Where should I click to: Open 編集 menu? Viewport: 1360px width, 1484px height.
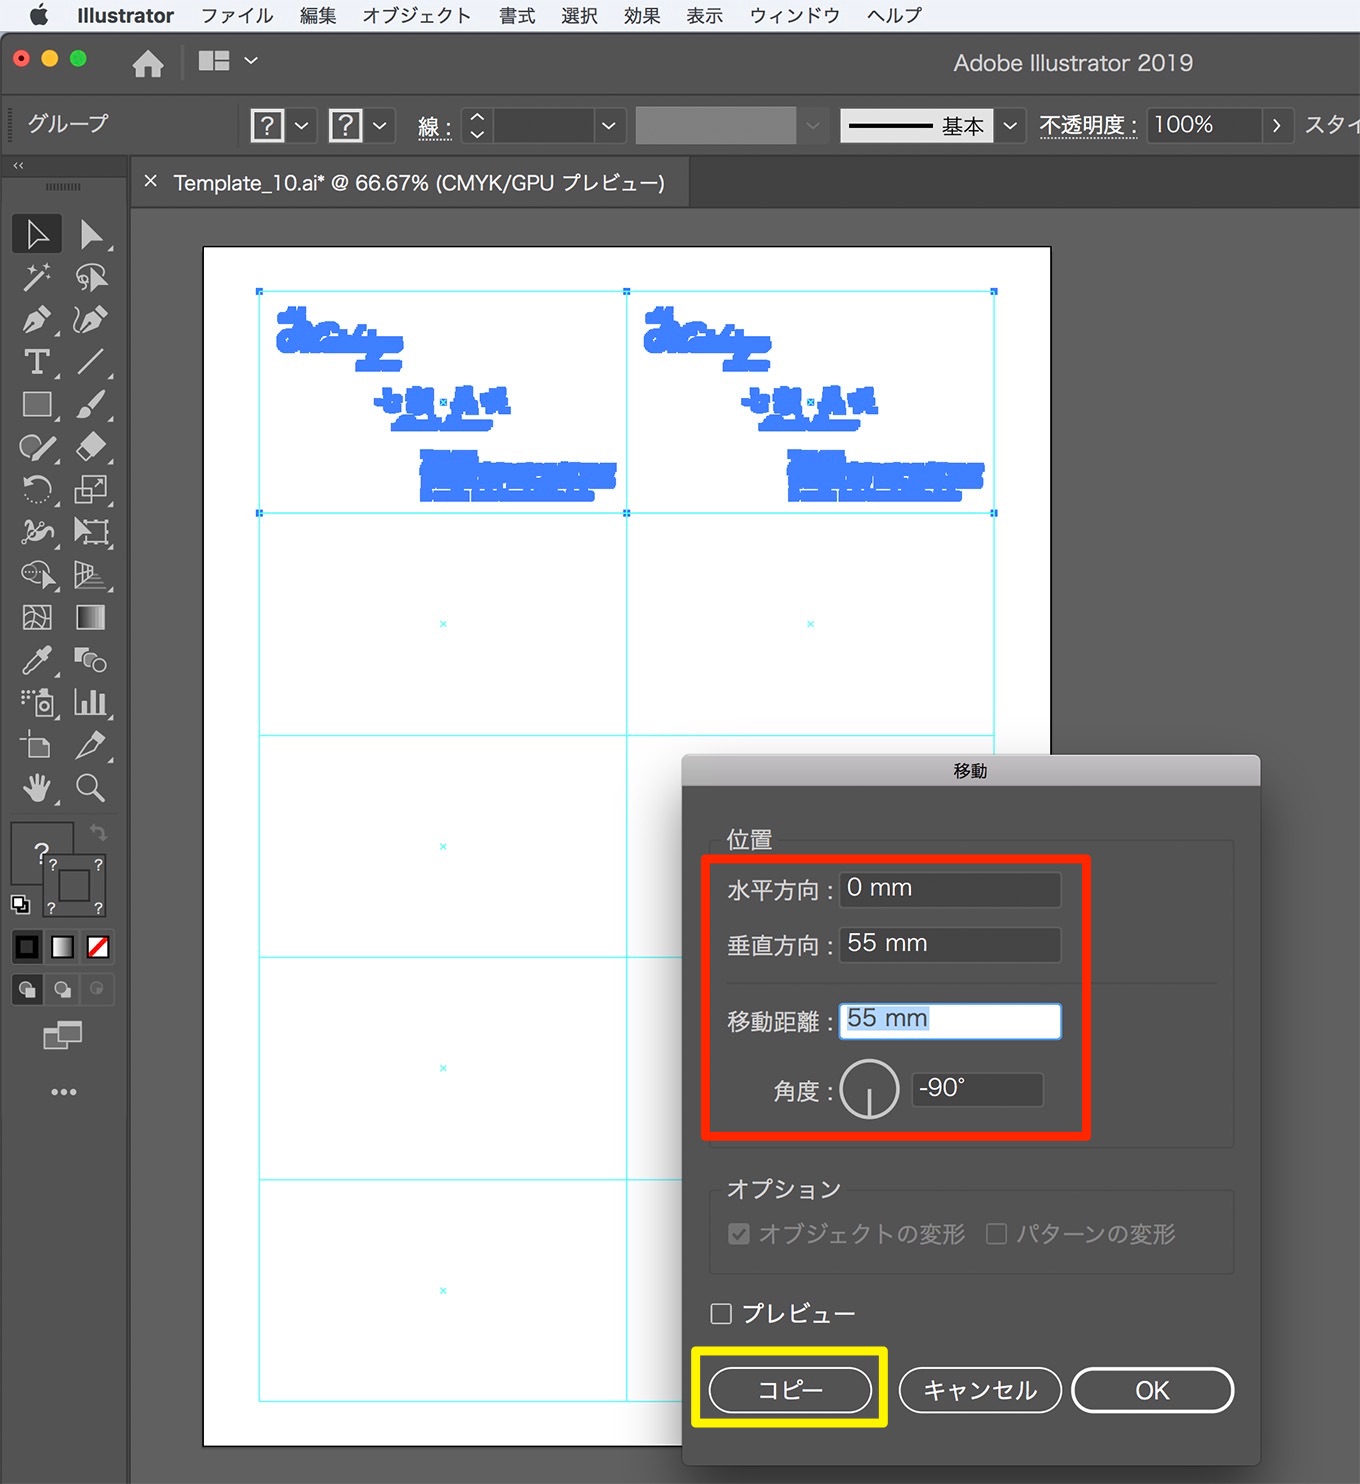pos(318,16)
